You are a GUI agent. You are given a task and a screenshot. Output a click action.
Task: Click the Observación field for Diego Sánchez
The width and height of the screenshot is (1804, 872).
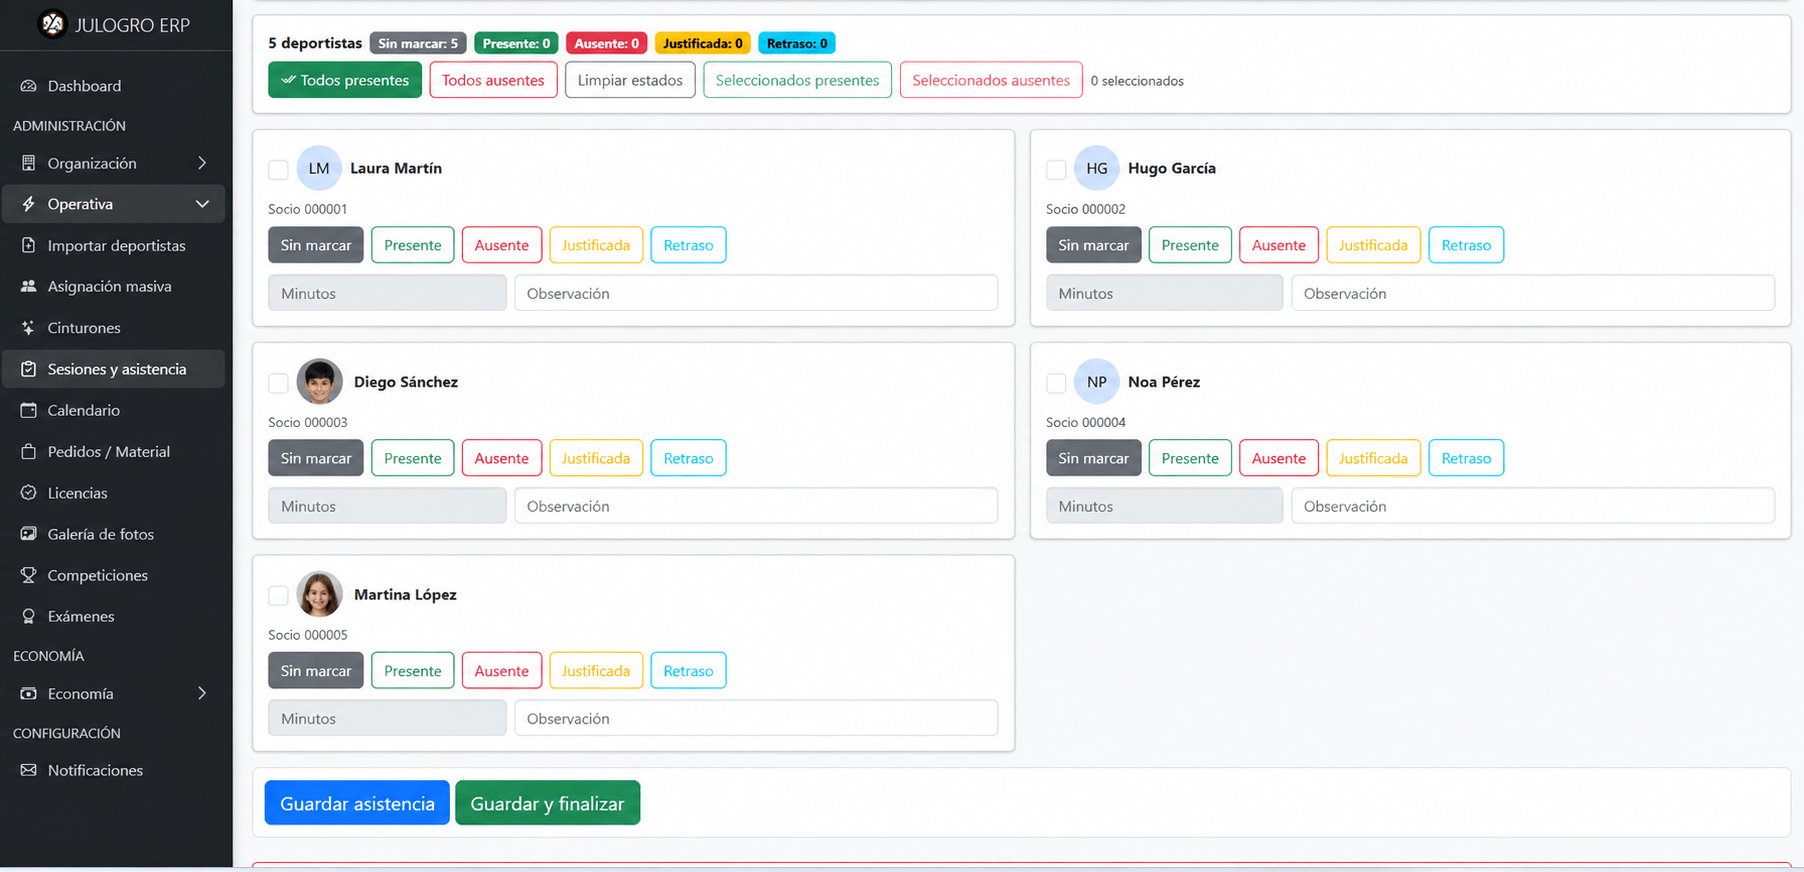click(x=756, y=506)
